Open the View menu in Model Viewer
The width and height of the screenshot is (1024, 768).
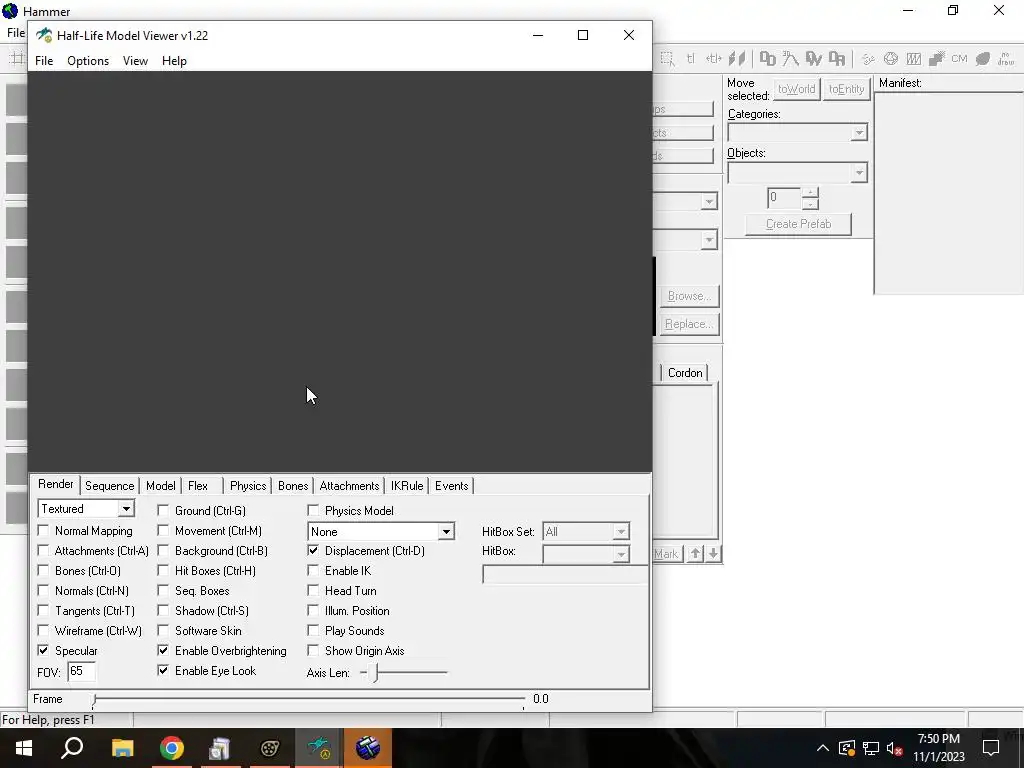click(x=135, y=61)
